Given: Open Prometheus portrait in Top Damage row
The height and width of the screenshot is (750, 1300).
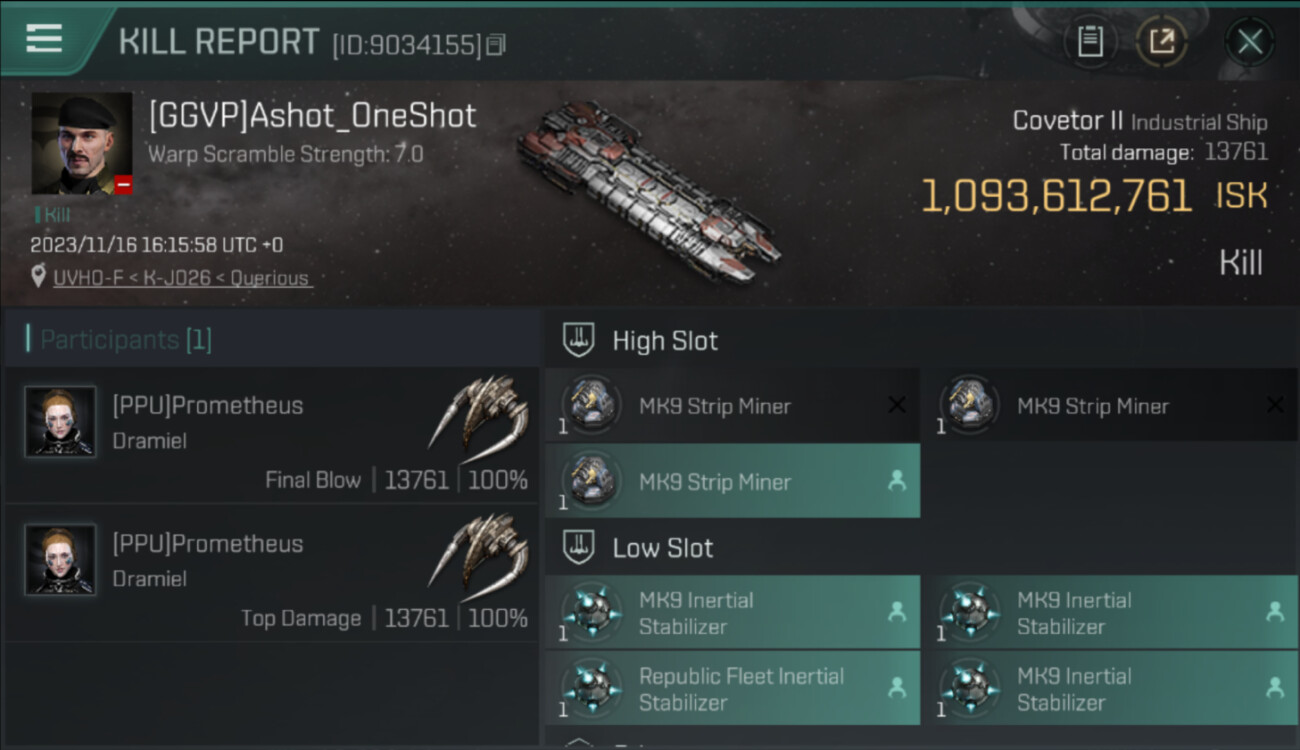Looking at the screenshot, I should pos(60,559).
